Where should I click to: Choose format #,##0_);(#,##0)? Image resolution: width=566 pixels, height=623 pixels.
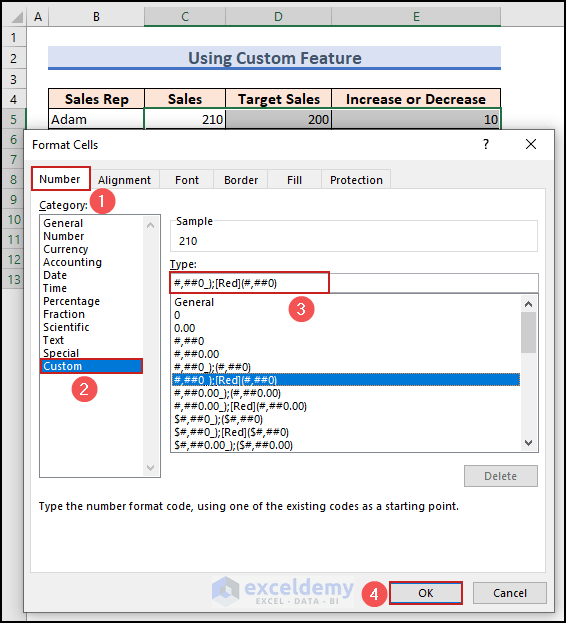click(346, 367)
